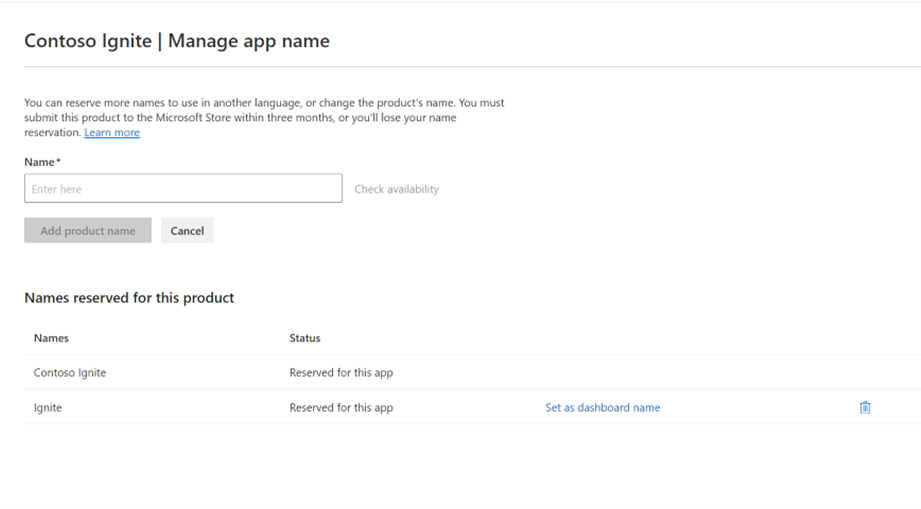Image resolution: width=921 pixels, height=509 pixels.
Task: Click the Contoso Ignite row's reserved status
Action: 341,373
